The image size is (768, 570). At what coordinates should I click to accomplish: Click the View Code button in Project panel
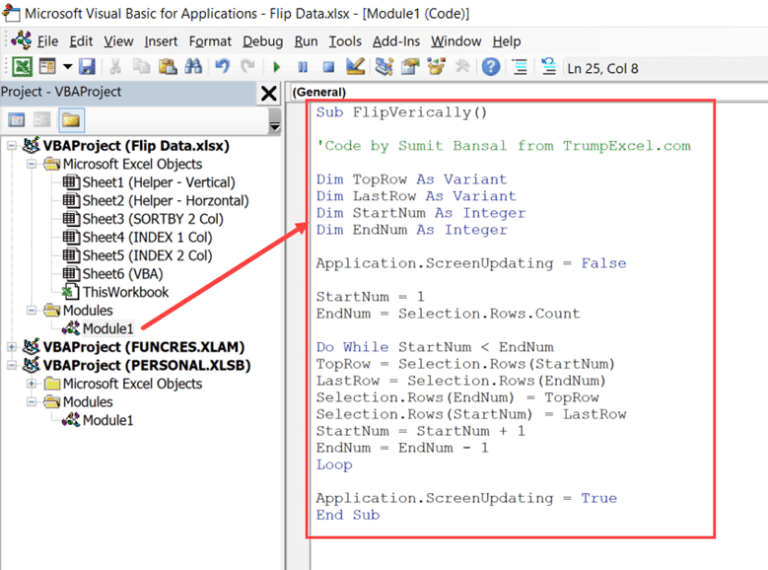tap(17, 120)
